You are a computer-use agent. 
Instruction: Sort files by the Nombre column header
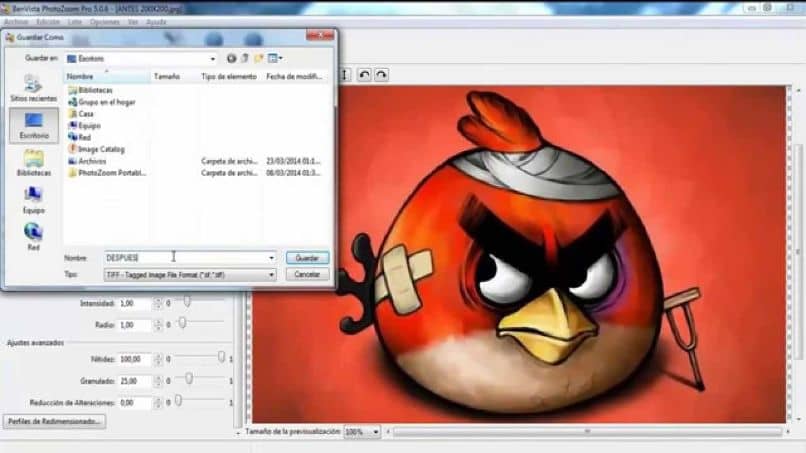(x=107, y=77)
